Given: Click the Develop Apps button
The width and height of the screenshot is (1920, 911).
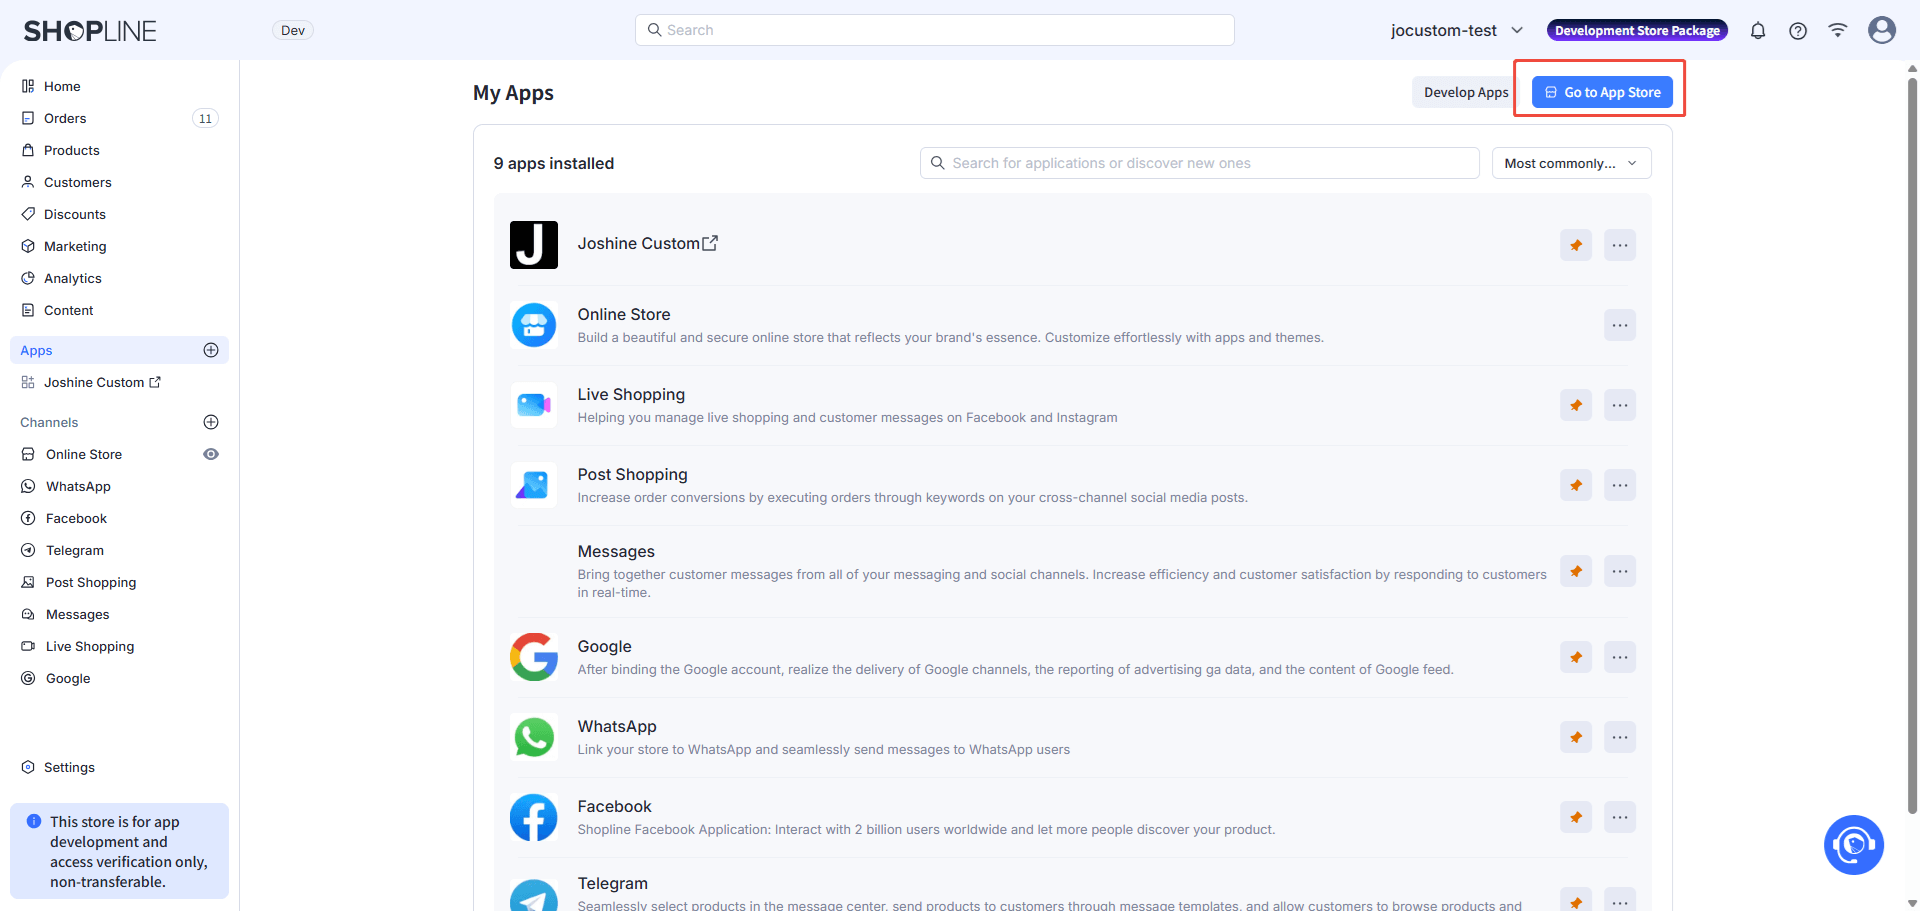Looking at the screenshot, I should coord(1465,92).
